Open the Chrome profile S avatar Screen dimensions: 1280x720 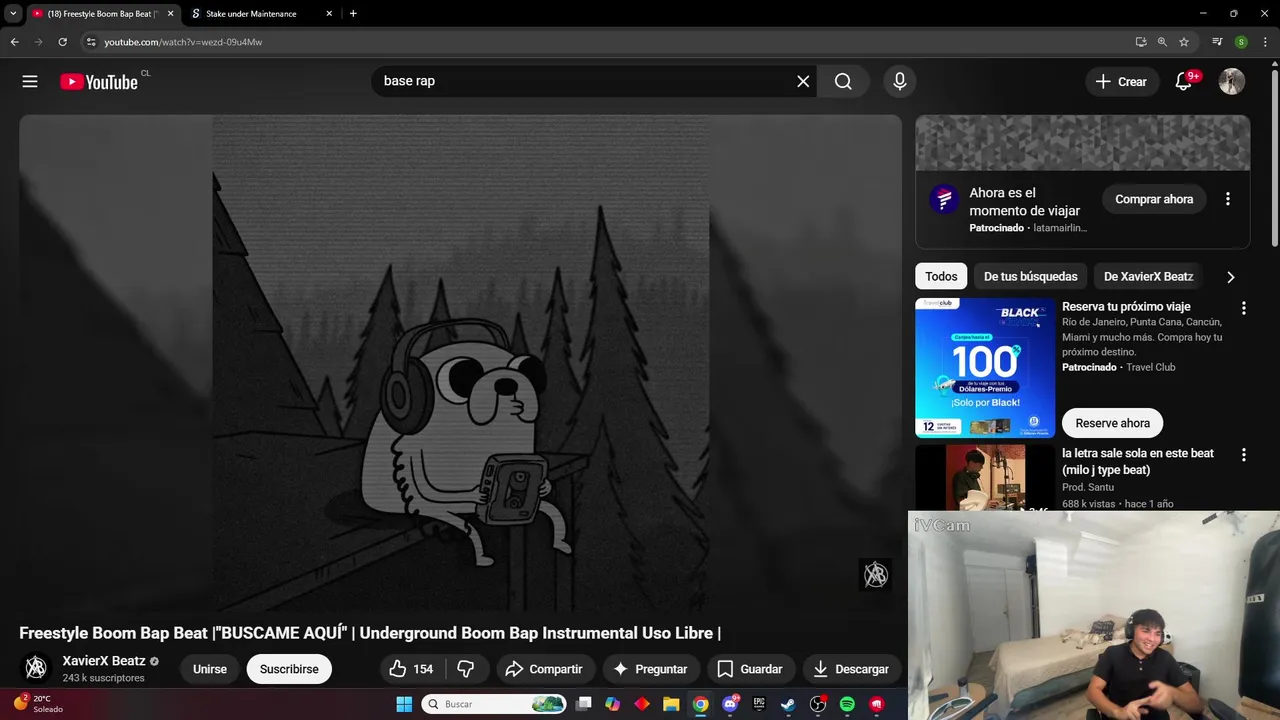1241,42
